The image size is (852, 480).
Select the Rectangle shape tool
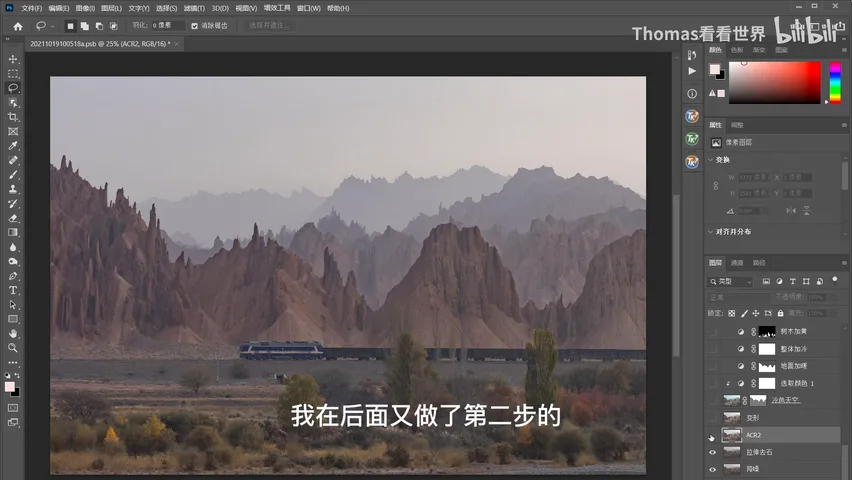(x=13, y=319)
